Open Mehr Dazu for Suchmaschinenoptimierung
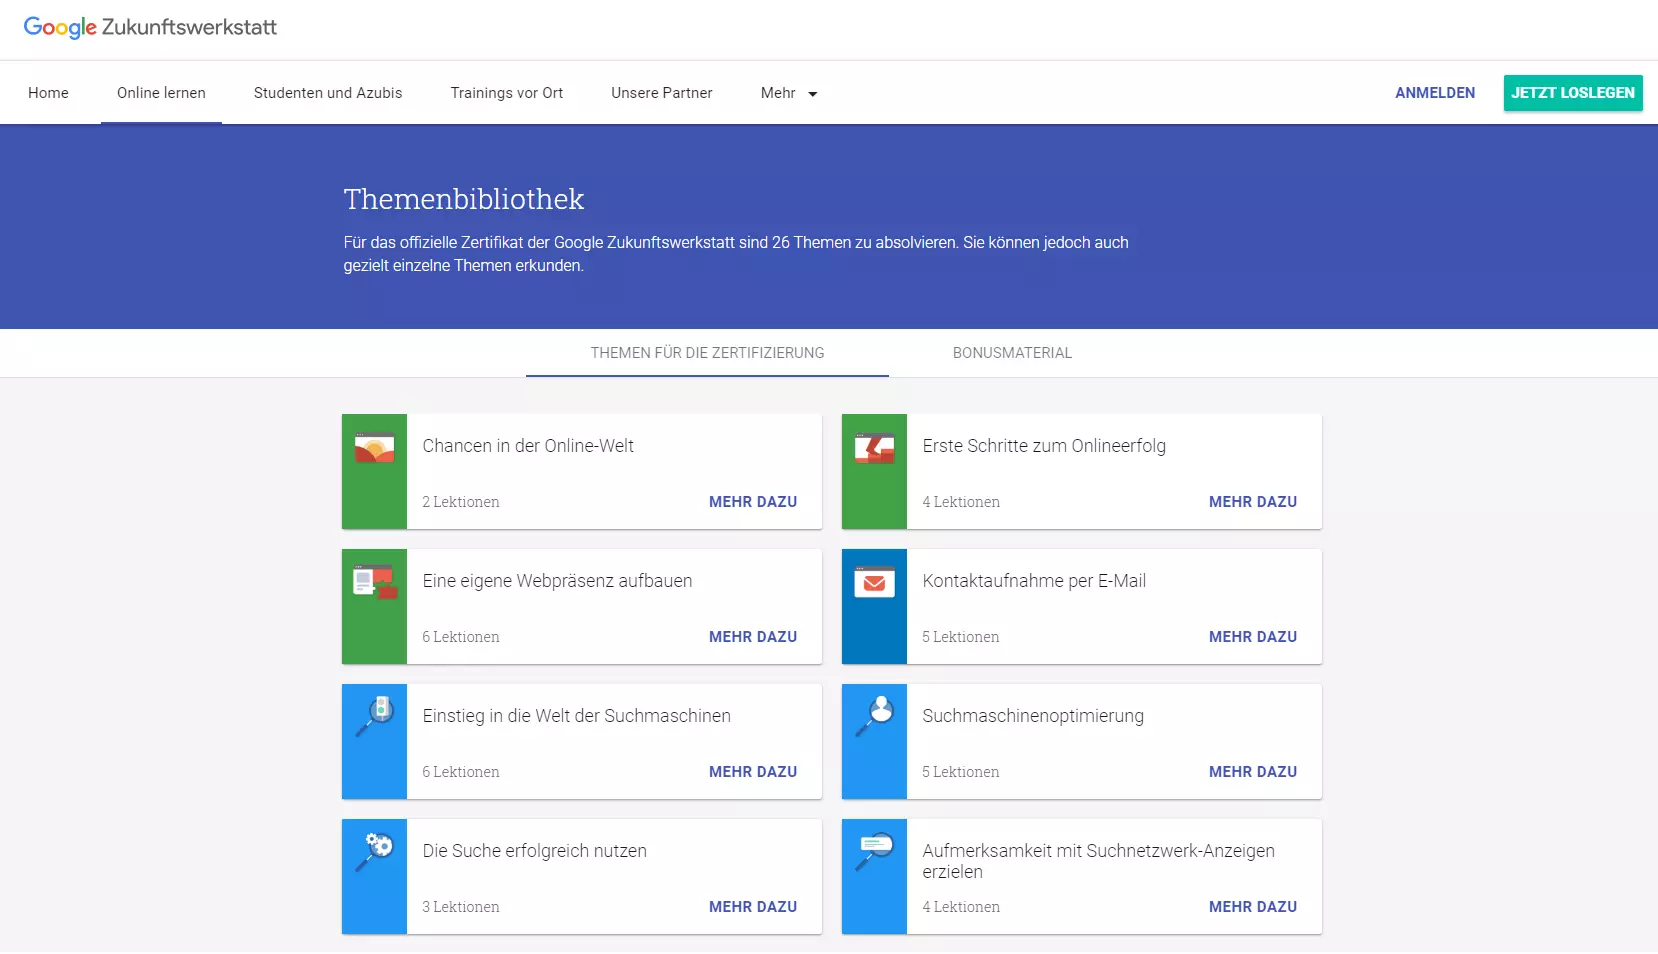 coord(1252,772)
